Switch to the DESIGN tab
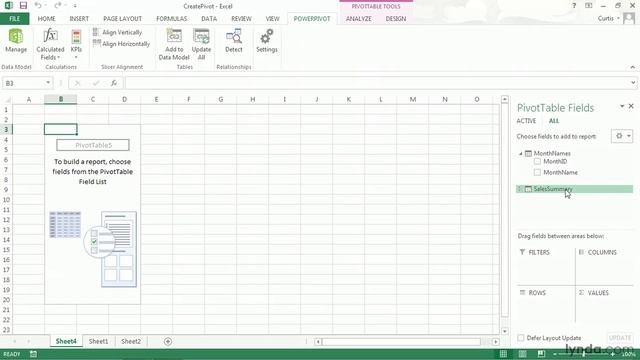640x360 pixels. (x=396, y=18)
